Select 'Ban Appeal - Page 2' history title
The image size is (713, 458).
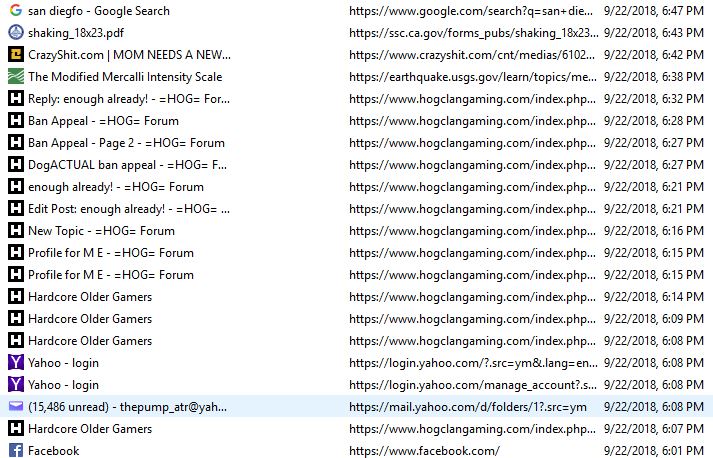click(126, 143)
